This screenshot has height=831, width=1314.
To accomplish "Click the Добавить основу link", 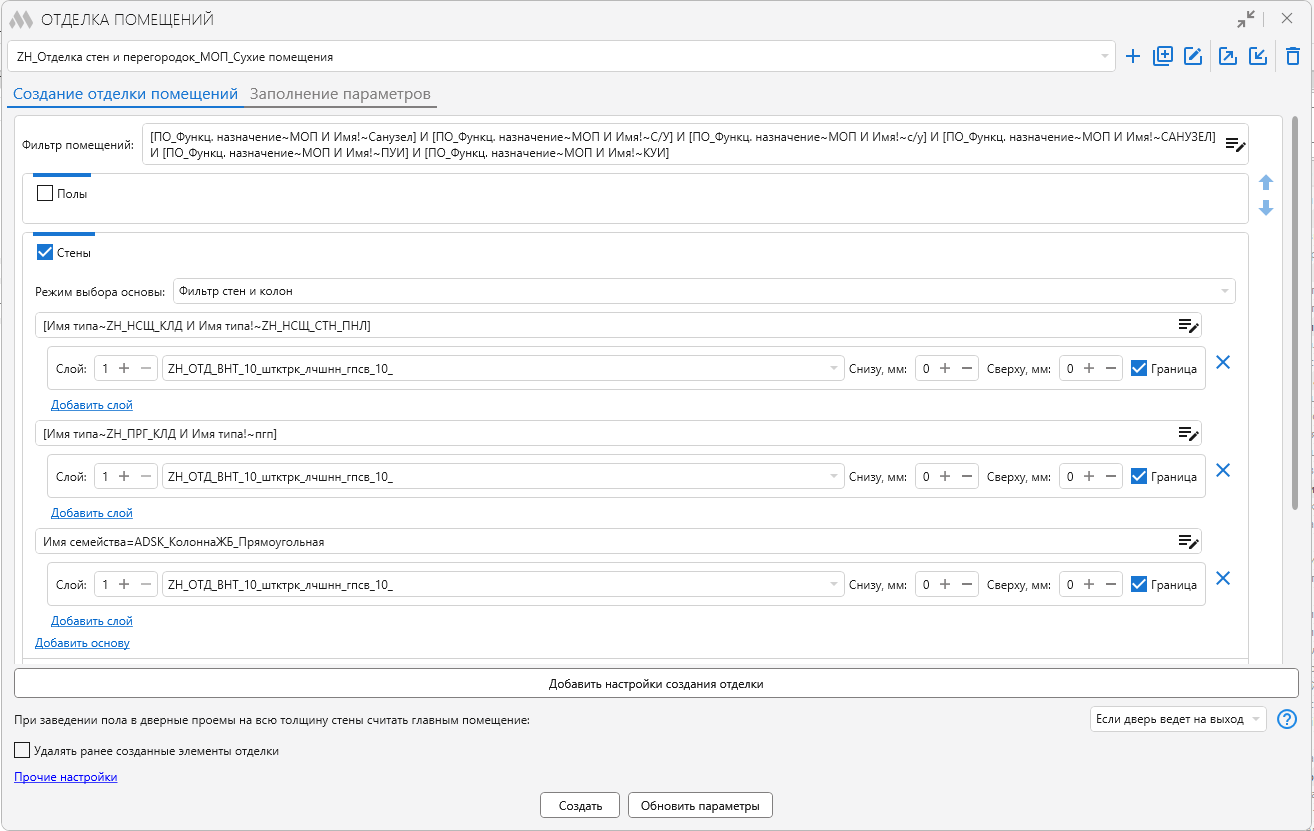I will tap(82, 643).
